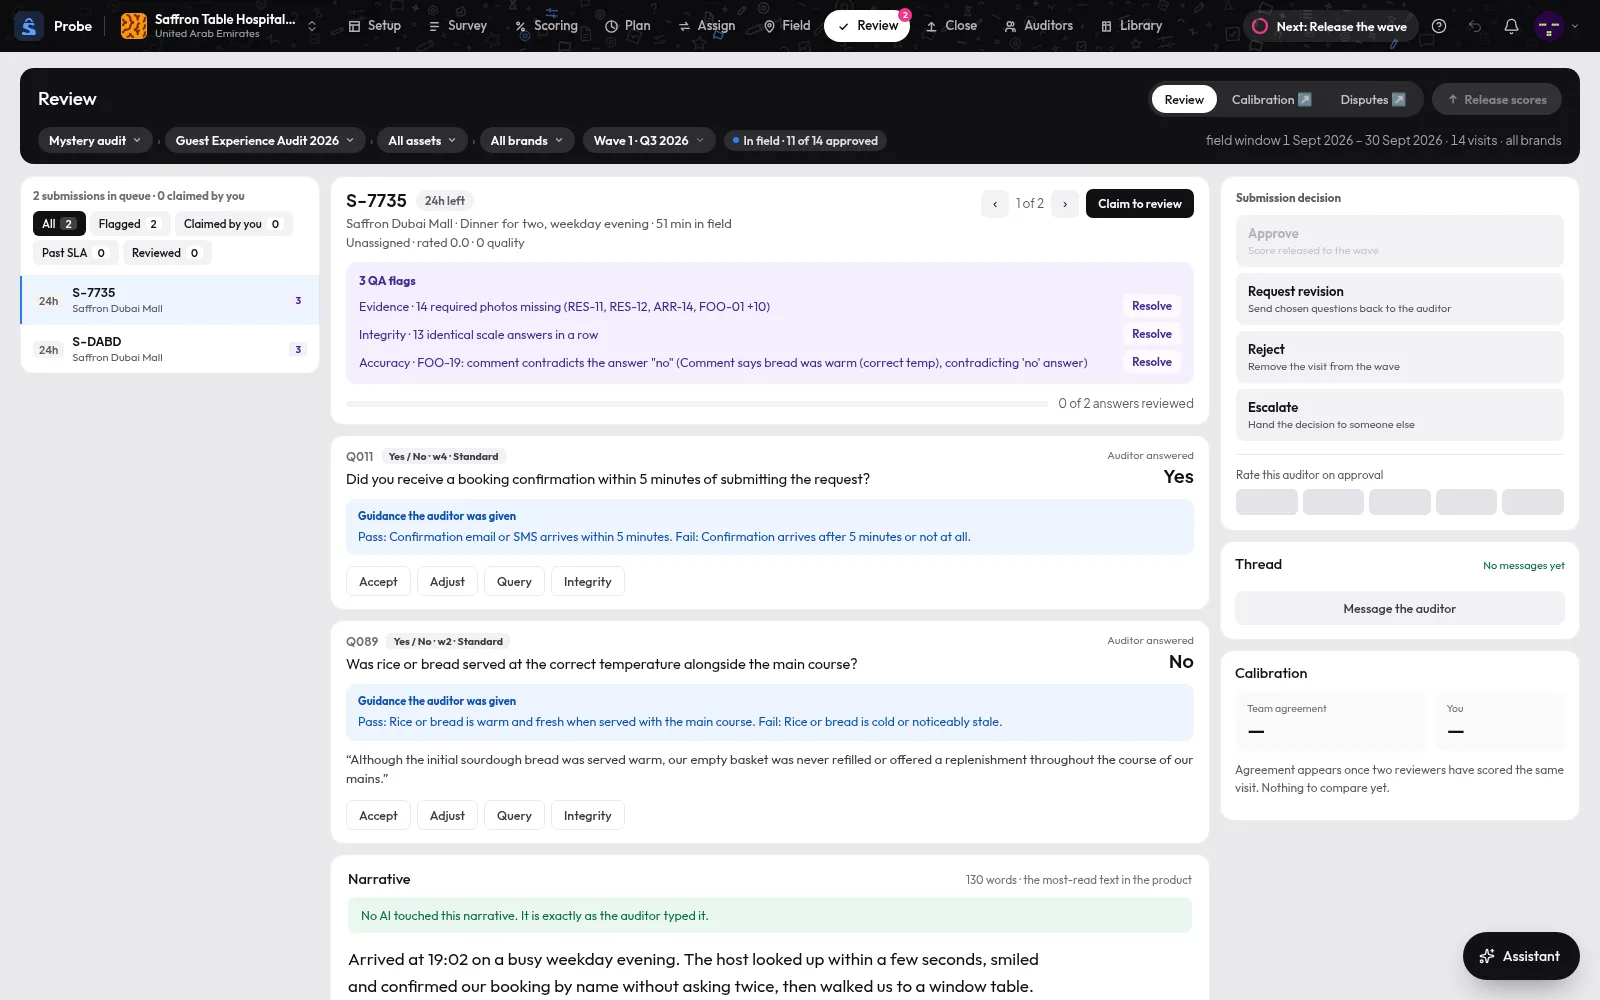The height and width of the screenshot is (1000, 1600).
Task: Open the Wave 1 · Q3 2026 dropdown
Action: pos(649,141)
